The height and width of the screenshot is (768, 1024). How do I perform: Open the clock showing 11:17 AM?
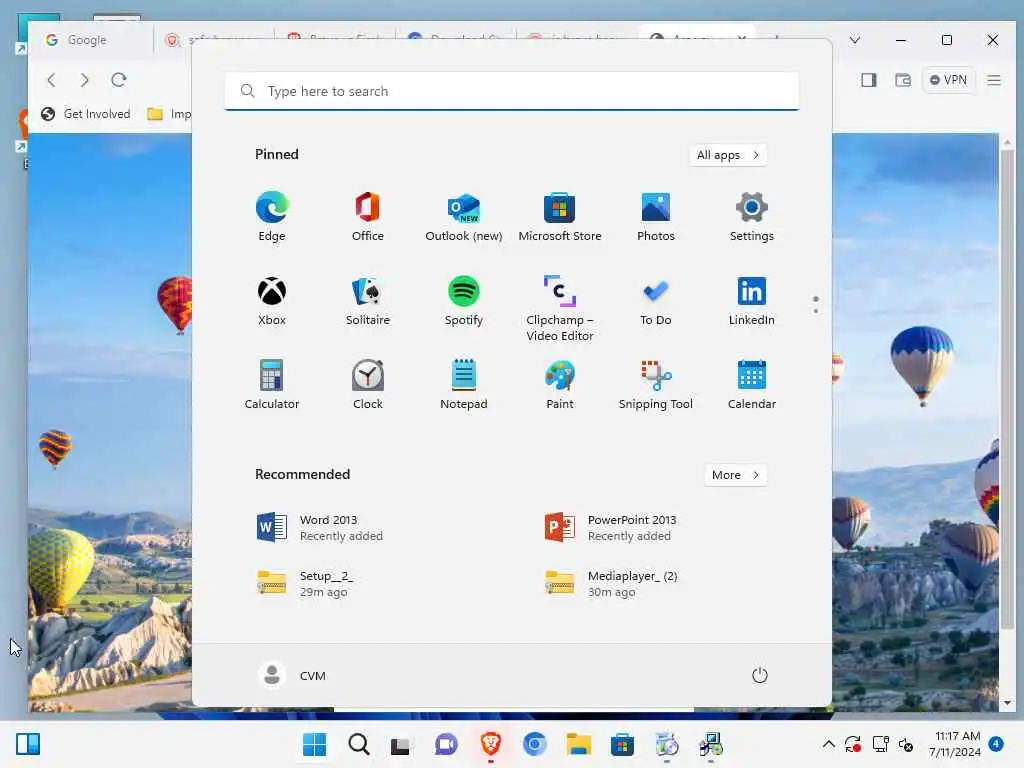point(955,744)
